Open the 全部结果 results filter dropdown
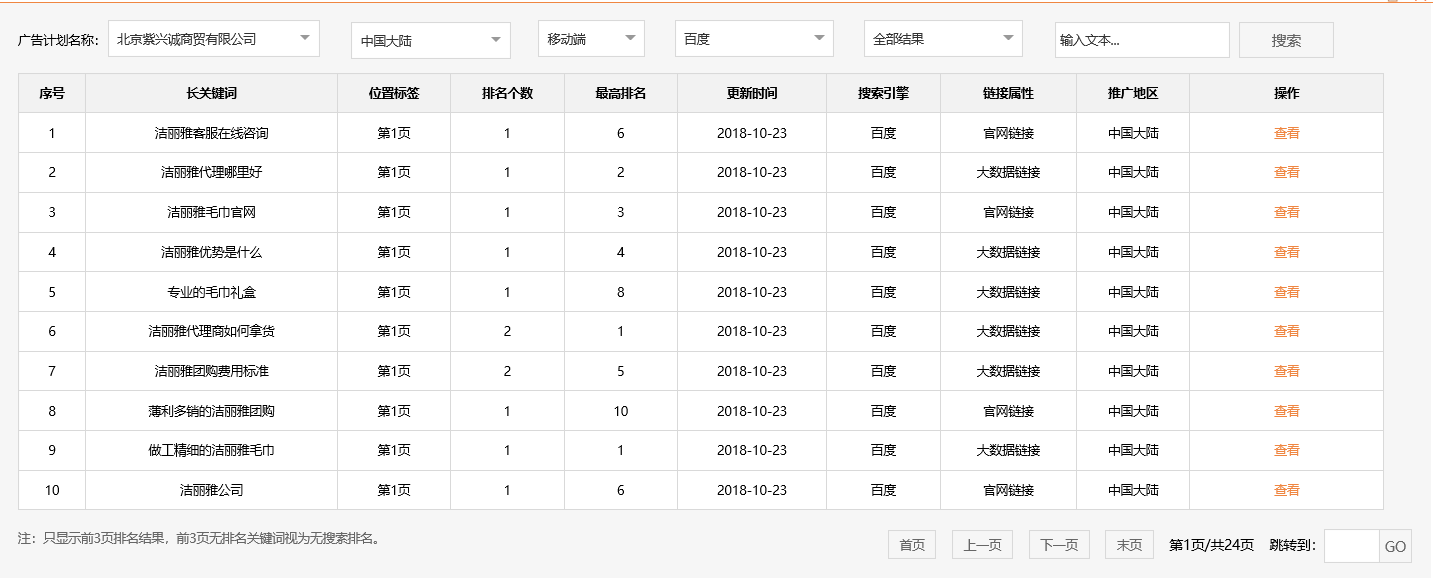 pos(942,38)
